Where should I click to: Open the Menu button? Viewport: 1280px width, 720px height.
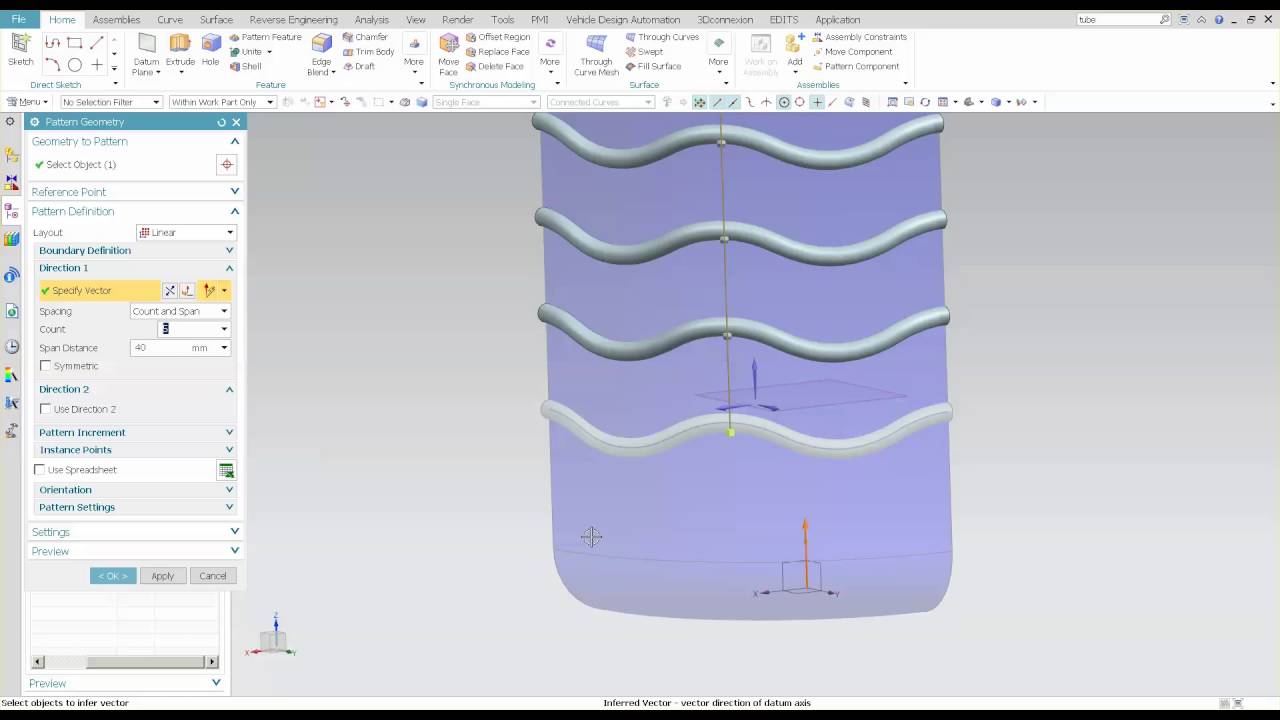coord(27,102)
